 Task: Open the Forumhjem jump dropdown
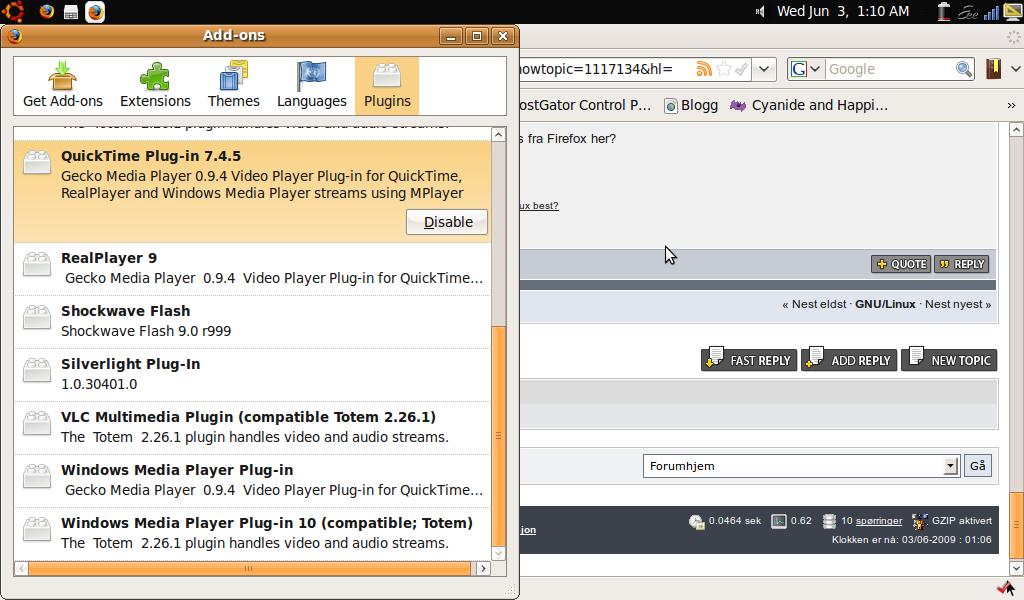[801, 466]
